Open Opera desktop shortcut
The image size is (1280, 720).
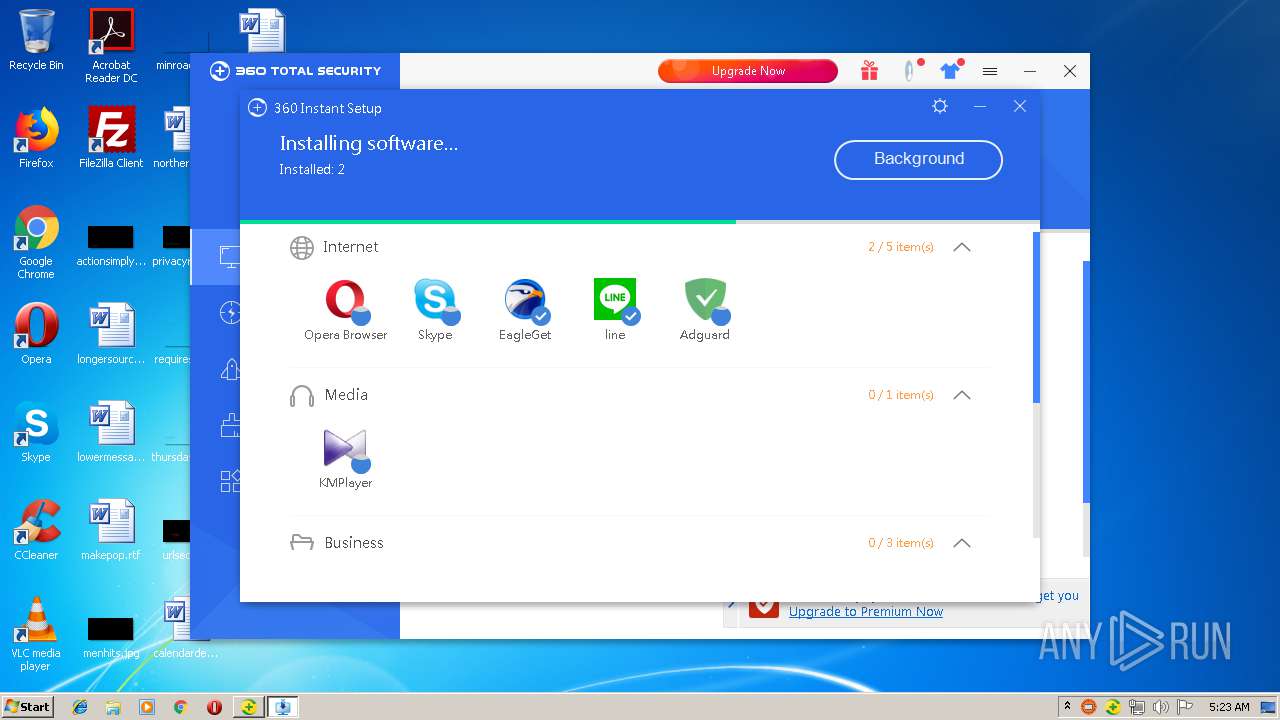pyautogui.click(x=36, y=334)
